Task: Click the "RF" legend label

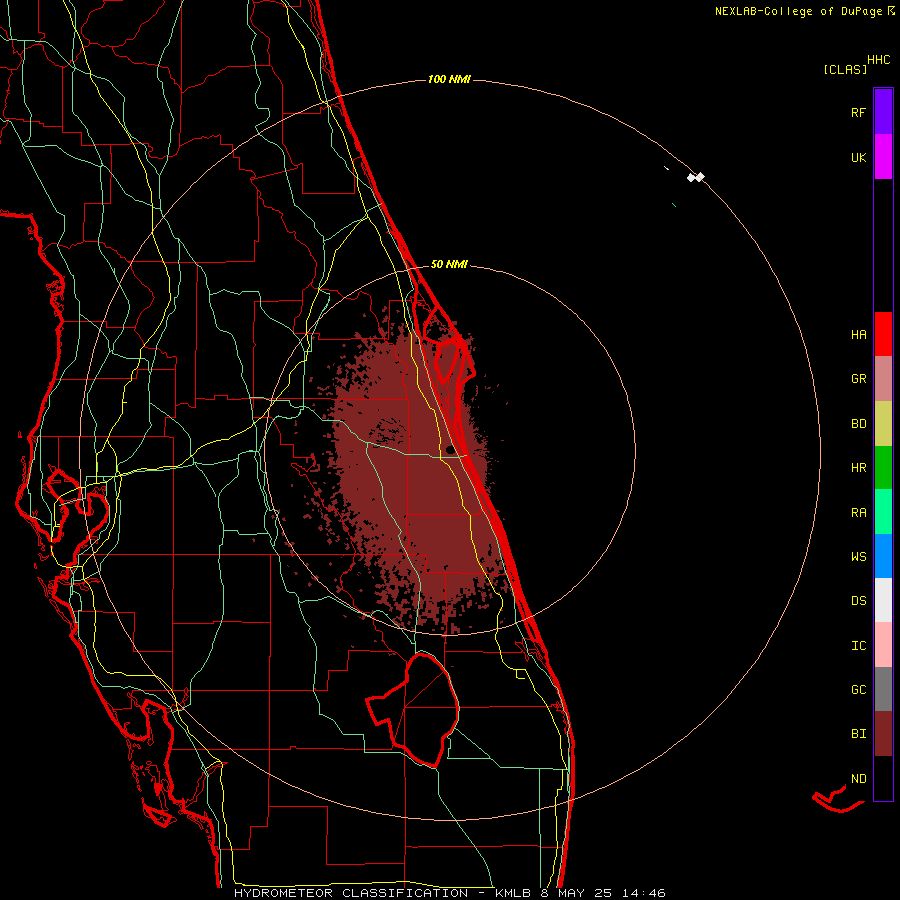Action: click(x=858, y=113)
